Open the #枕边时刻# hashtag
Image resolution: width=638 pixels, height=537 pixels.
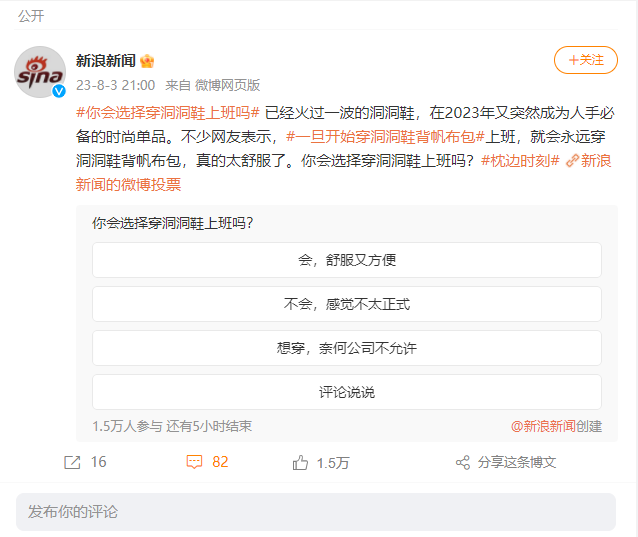(x=520, y=161)
